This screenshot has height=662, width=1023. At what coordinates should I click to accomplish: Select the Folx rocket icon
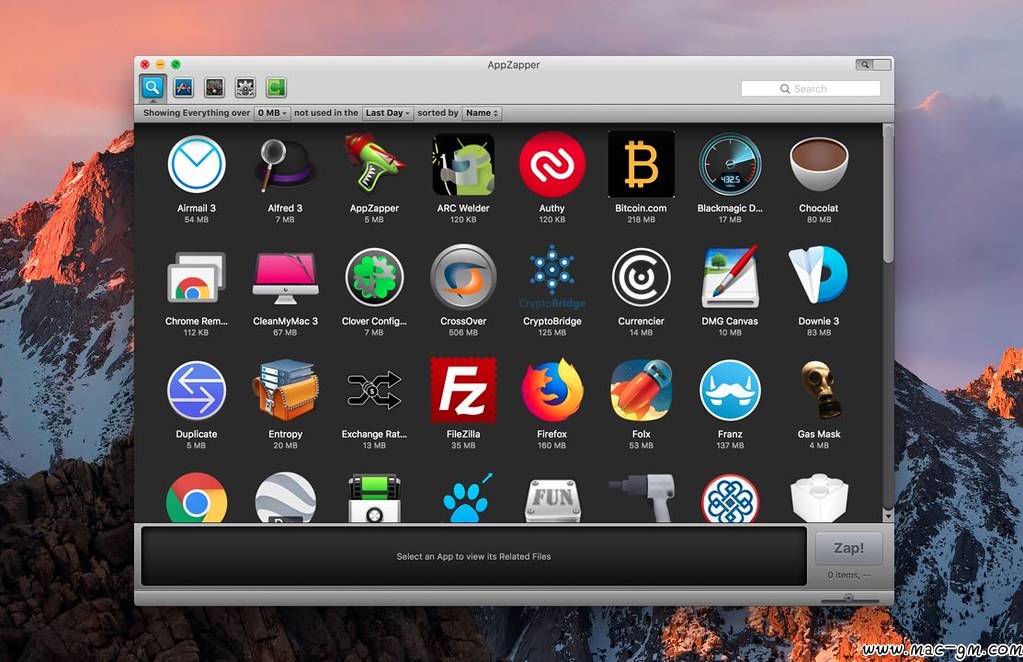pos(641,390)
